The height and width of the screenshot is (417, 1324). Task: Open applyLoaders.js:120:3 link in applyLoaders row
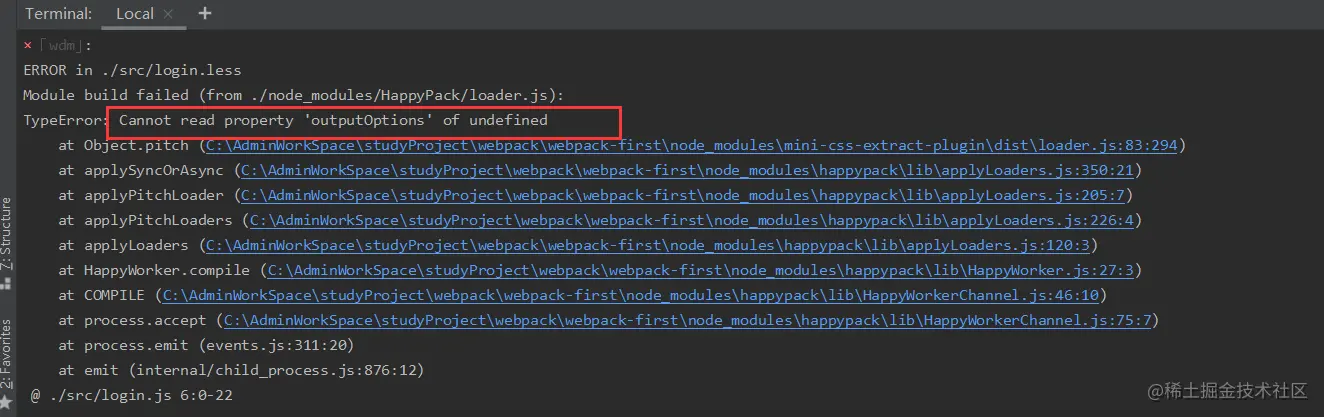(649, 246)
